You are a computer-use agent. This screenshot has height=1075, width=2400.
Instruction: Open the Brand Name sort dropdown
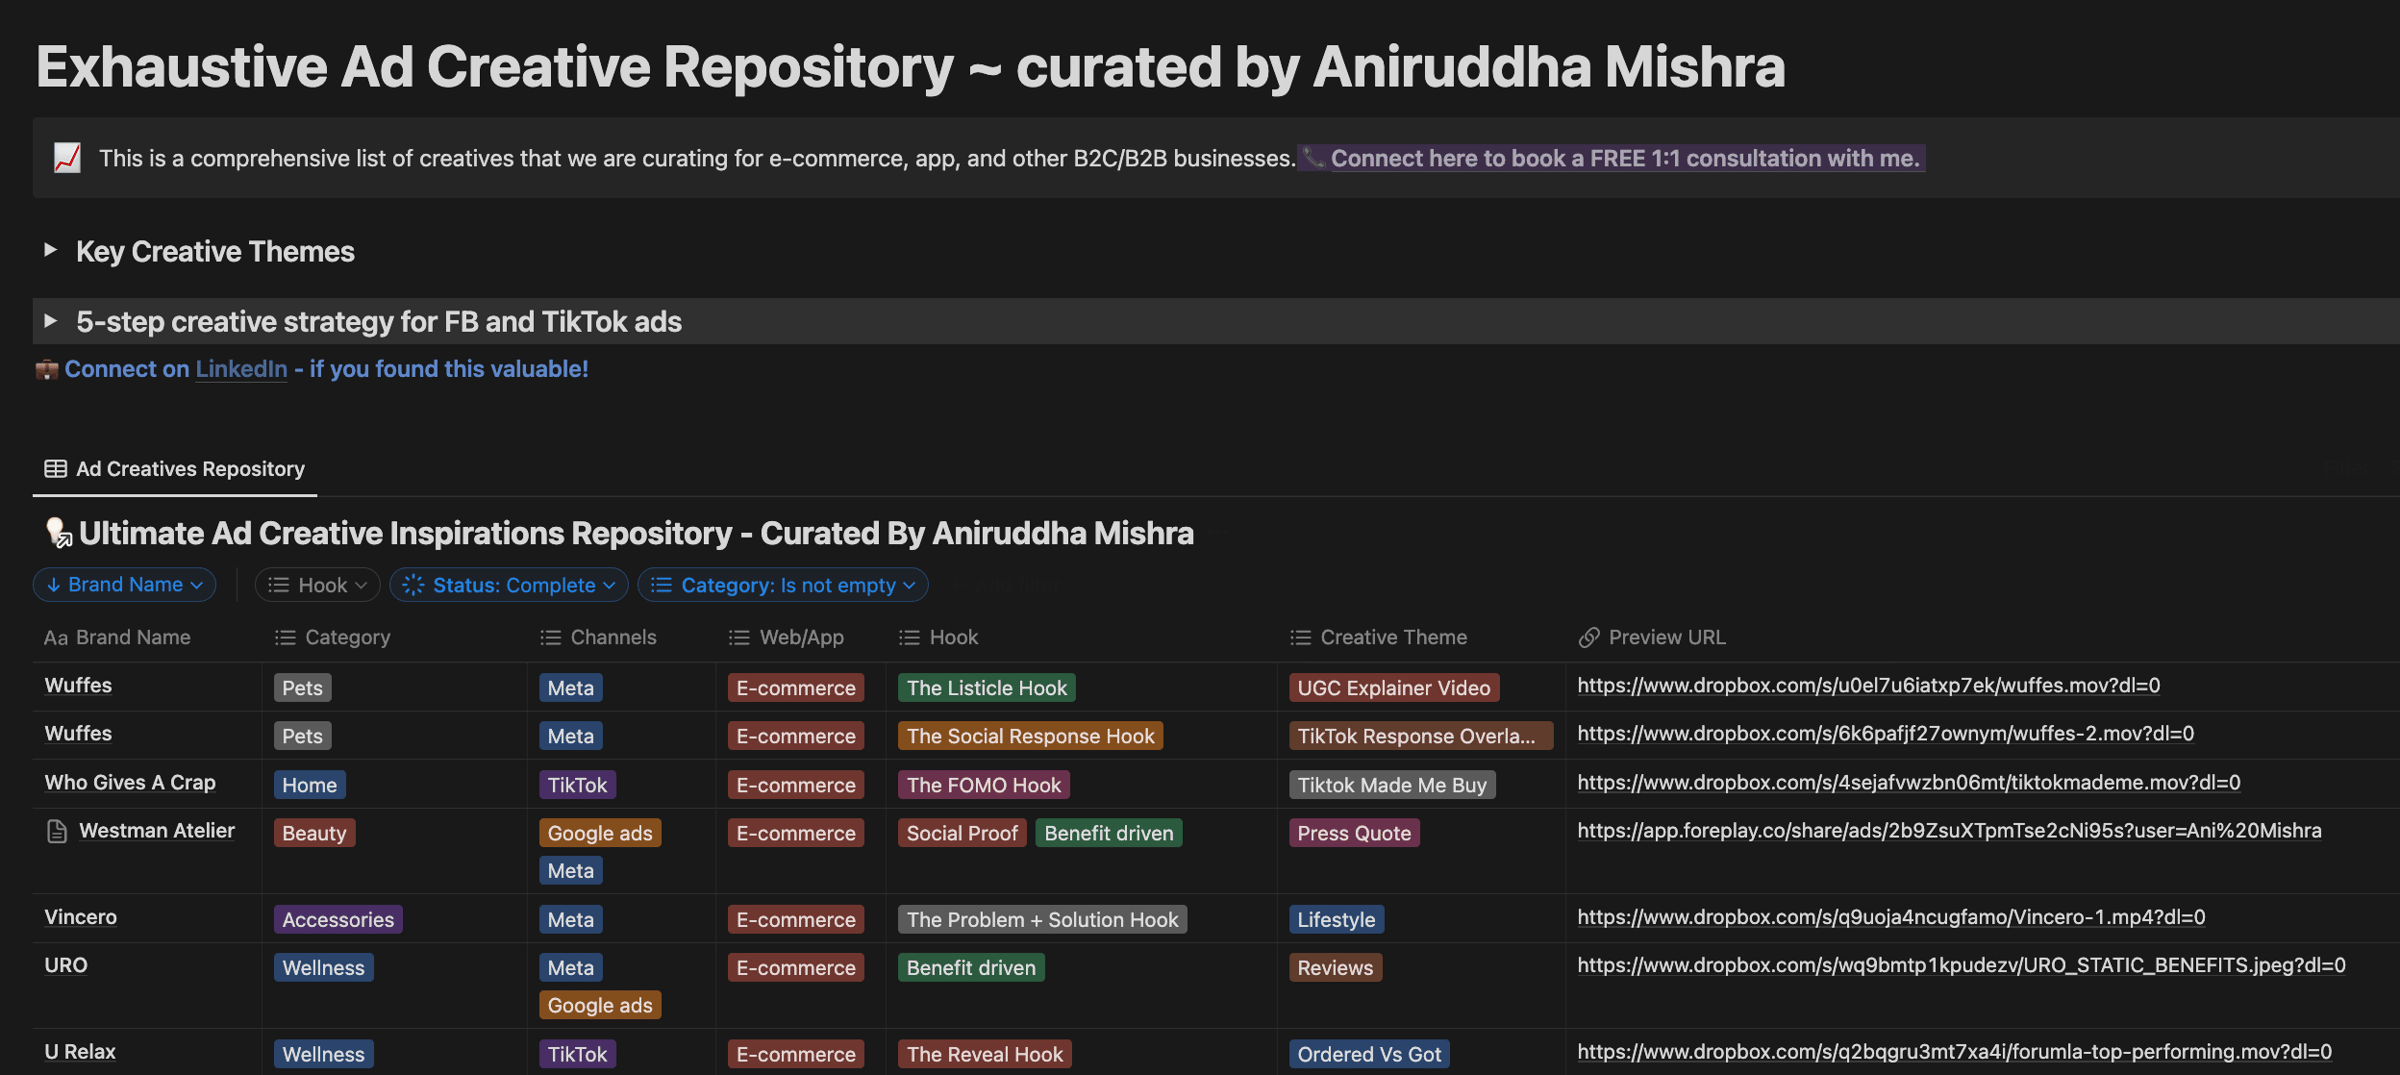coord(125,585)
